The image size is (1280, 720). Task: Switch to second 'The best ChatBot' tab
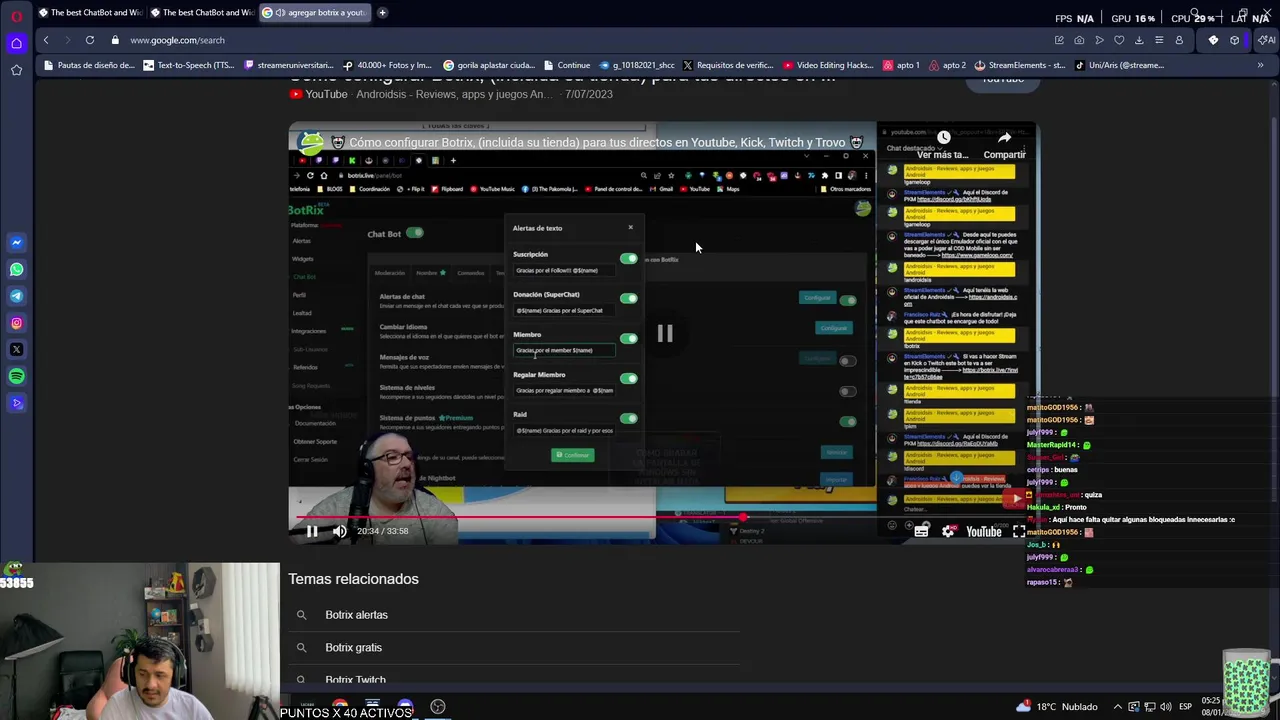(202, 13)
